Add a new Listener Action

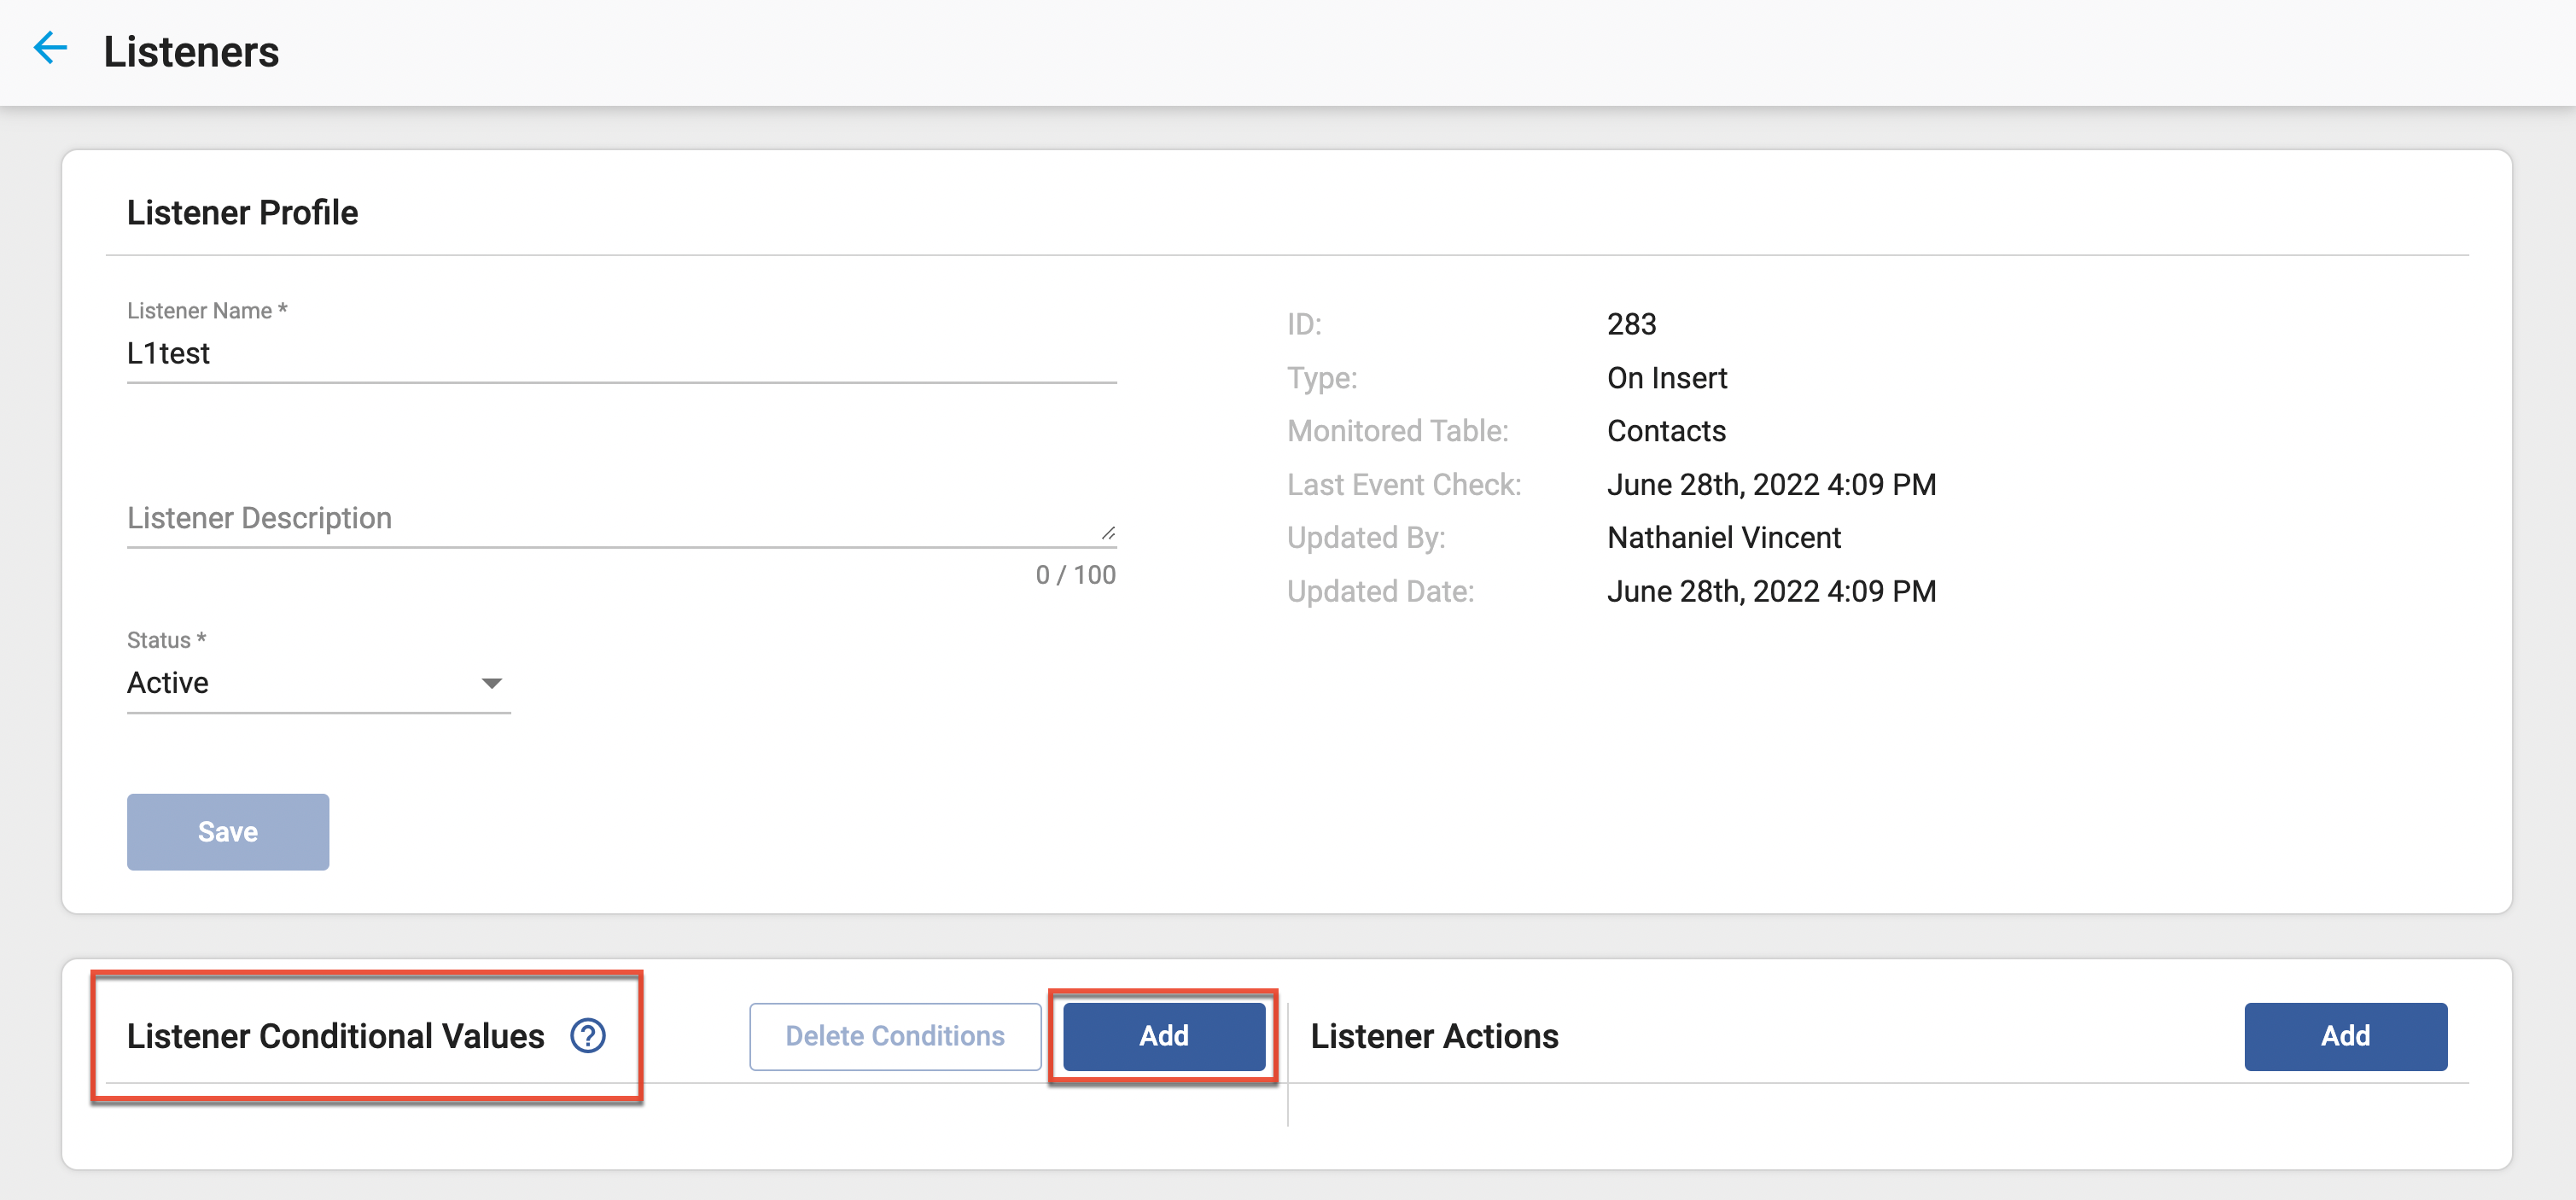point(2345,1036)
